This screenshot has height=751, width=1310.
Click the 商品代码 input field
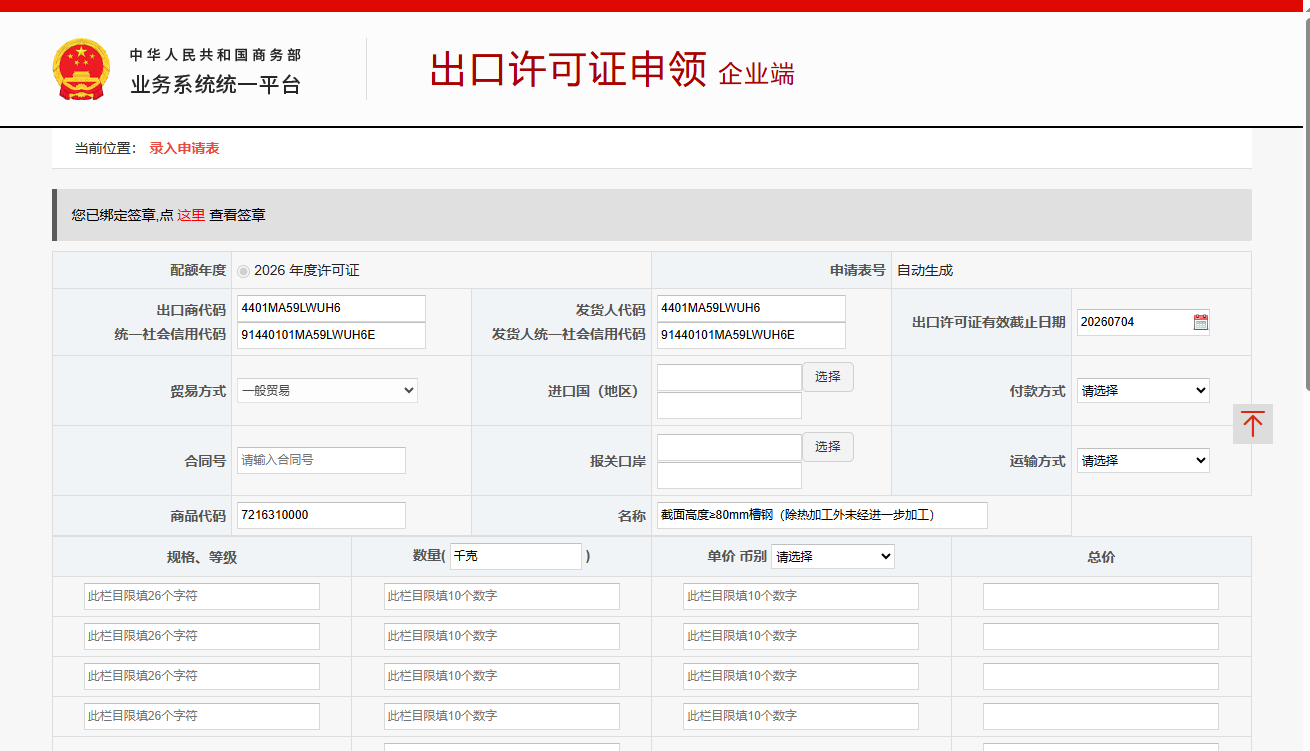click(x=321, y=515)
